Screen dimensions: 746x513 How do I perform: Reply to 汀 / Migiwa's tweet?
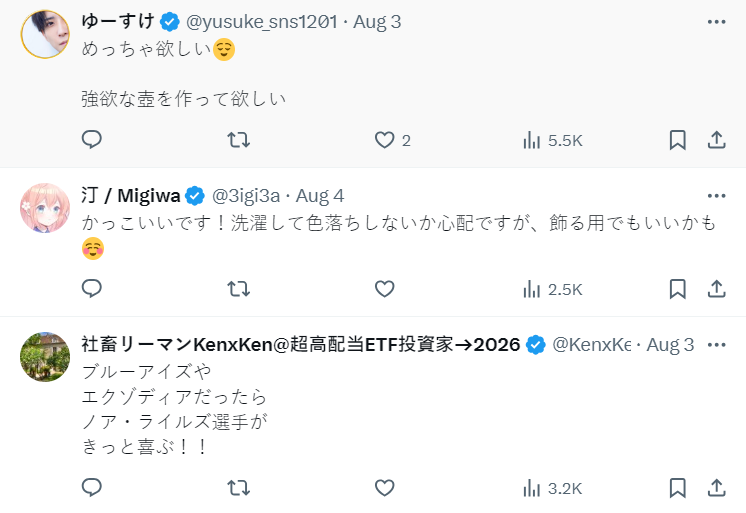pyautogui.click(x=92, y=289)
